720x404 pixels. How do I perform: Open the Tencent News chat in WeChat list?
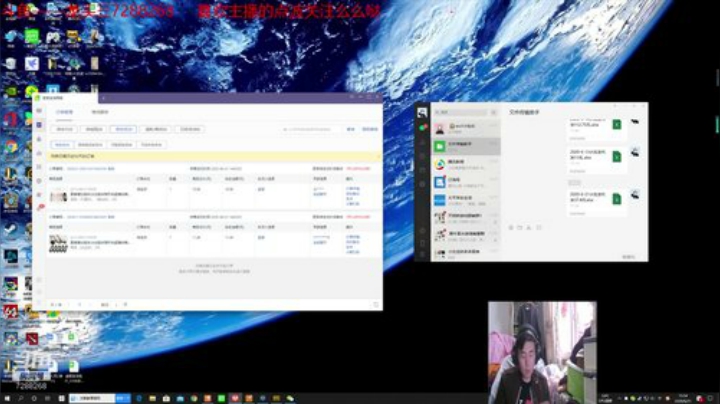coord(466,164)
